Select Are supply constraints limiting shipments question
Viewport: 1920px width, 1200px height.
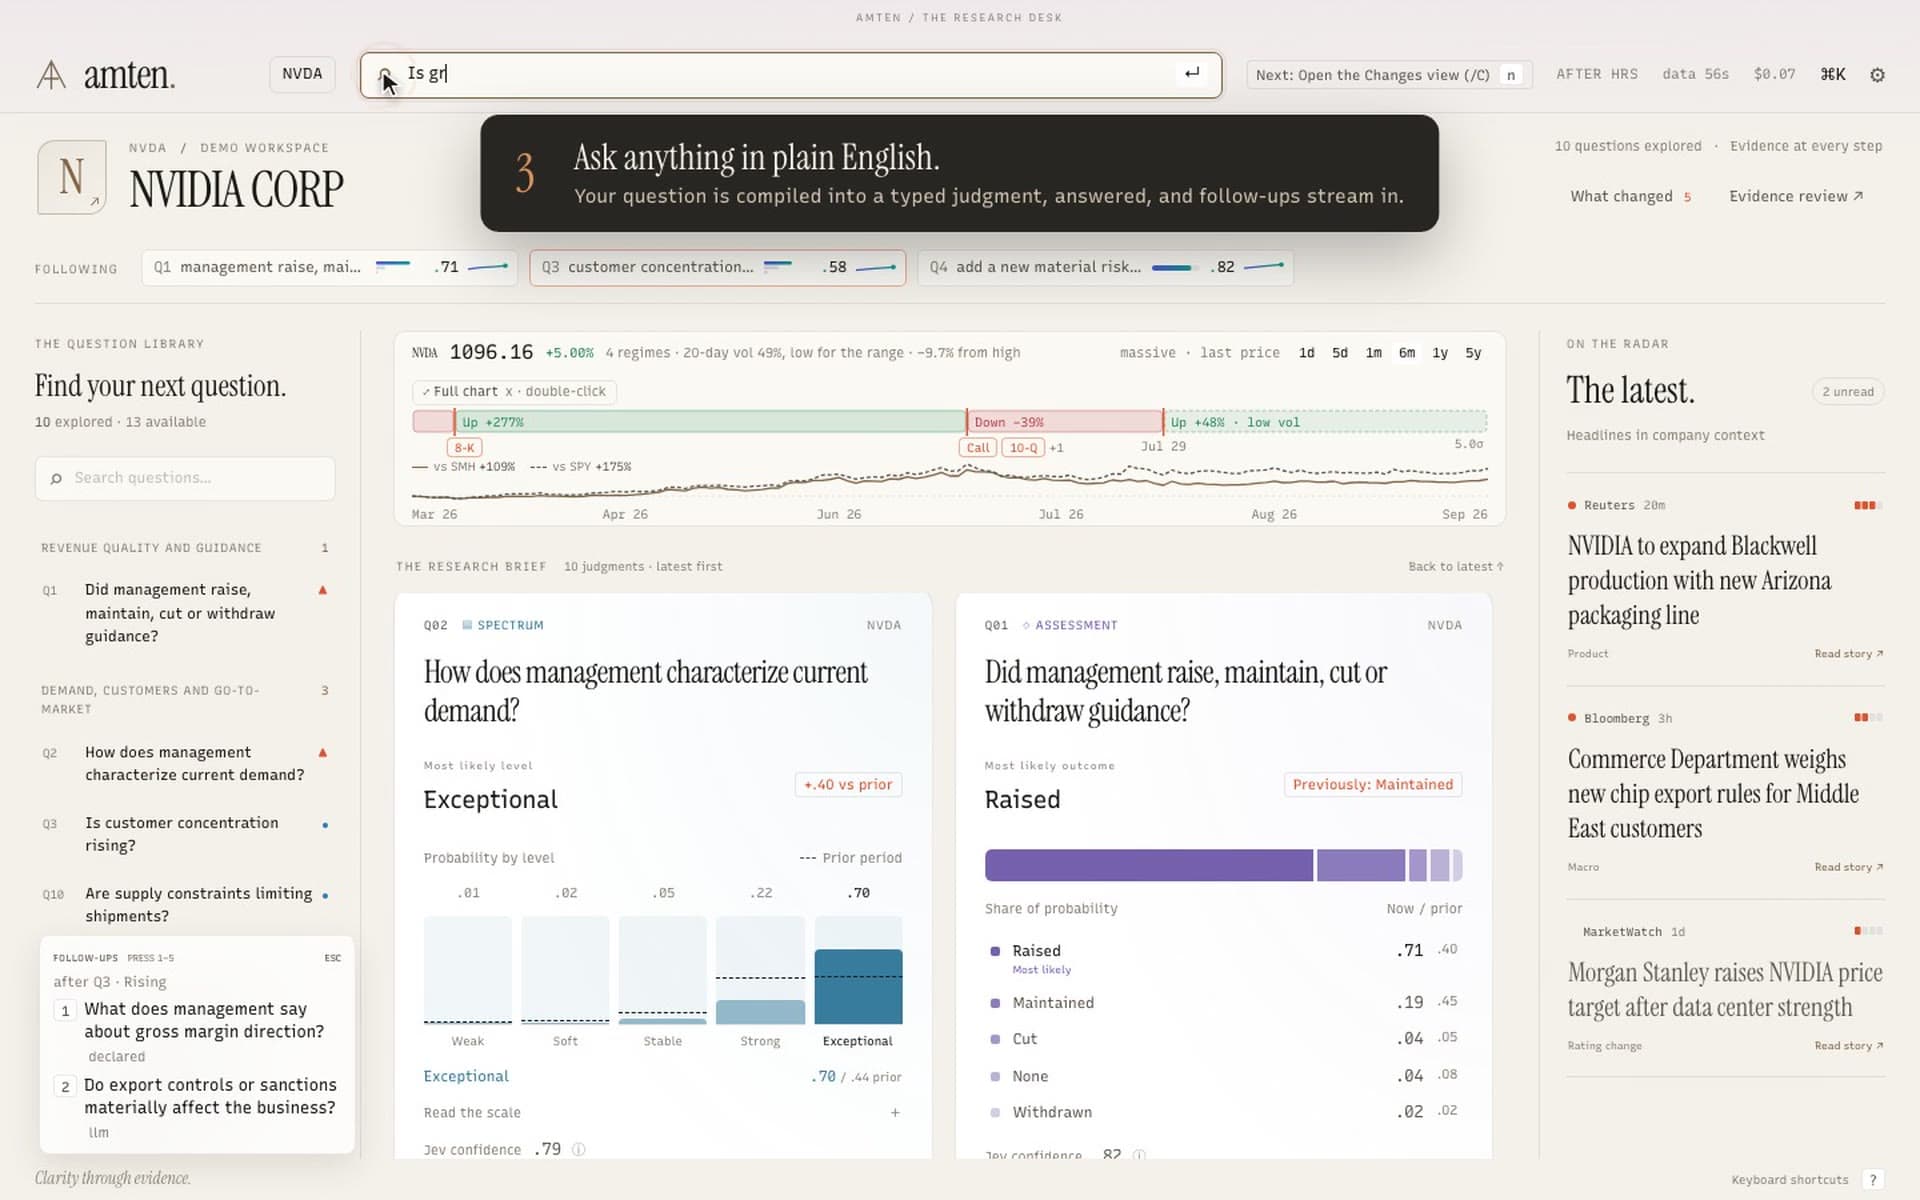pyautogui.click(x=185, y=905)
